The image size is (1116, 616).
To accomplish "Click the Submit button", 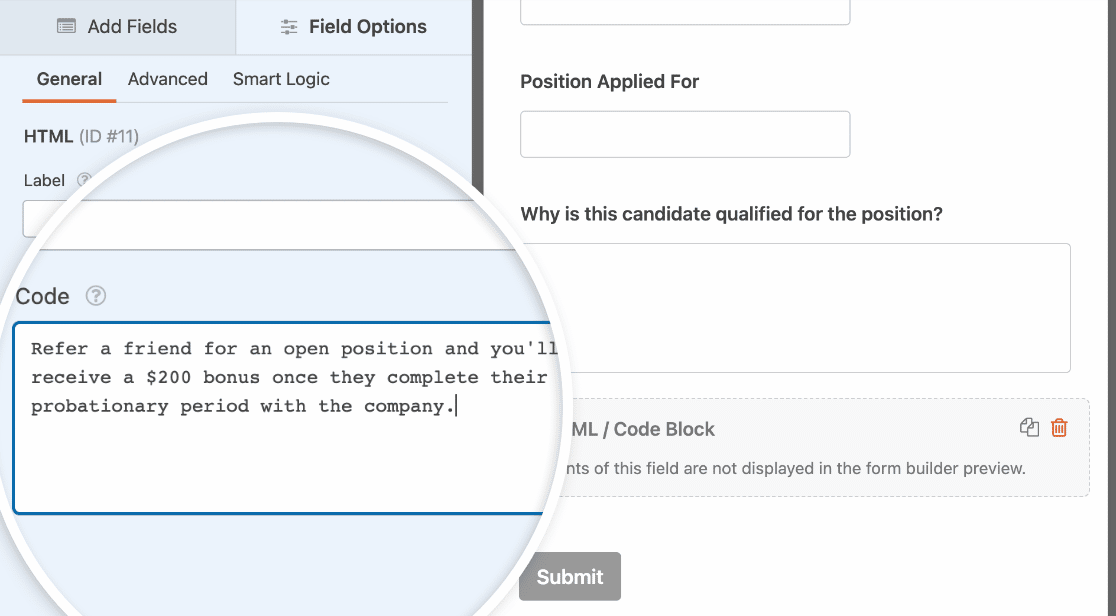I will point(569,576).
